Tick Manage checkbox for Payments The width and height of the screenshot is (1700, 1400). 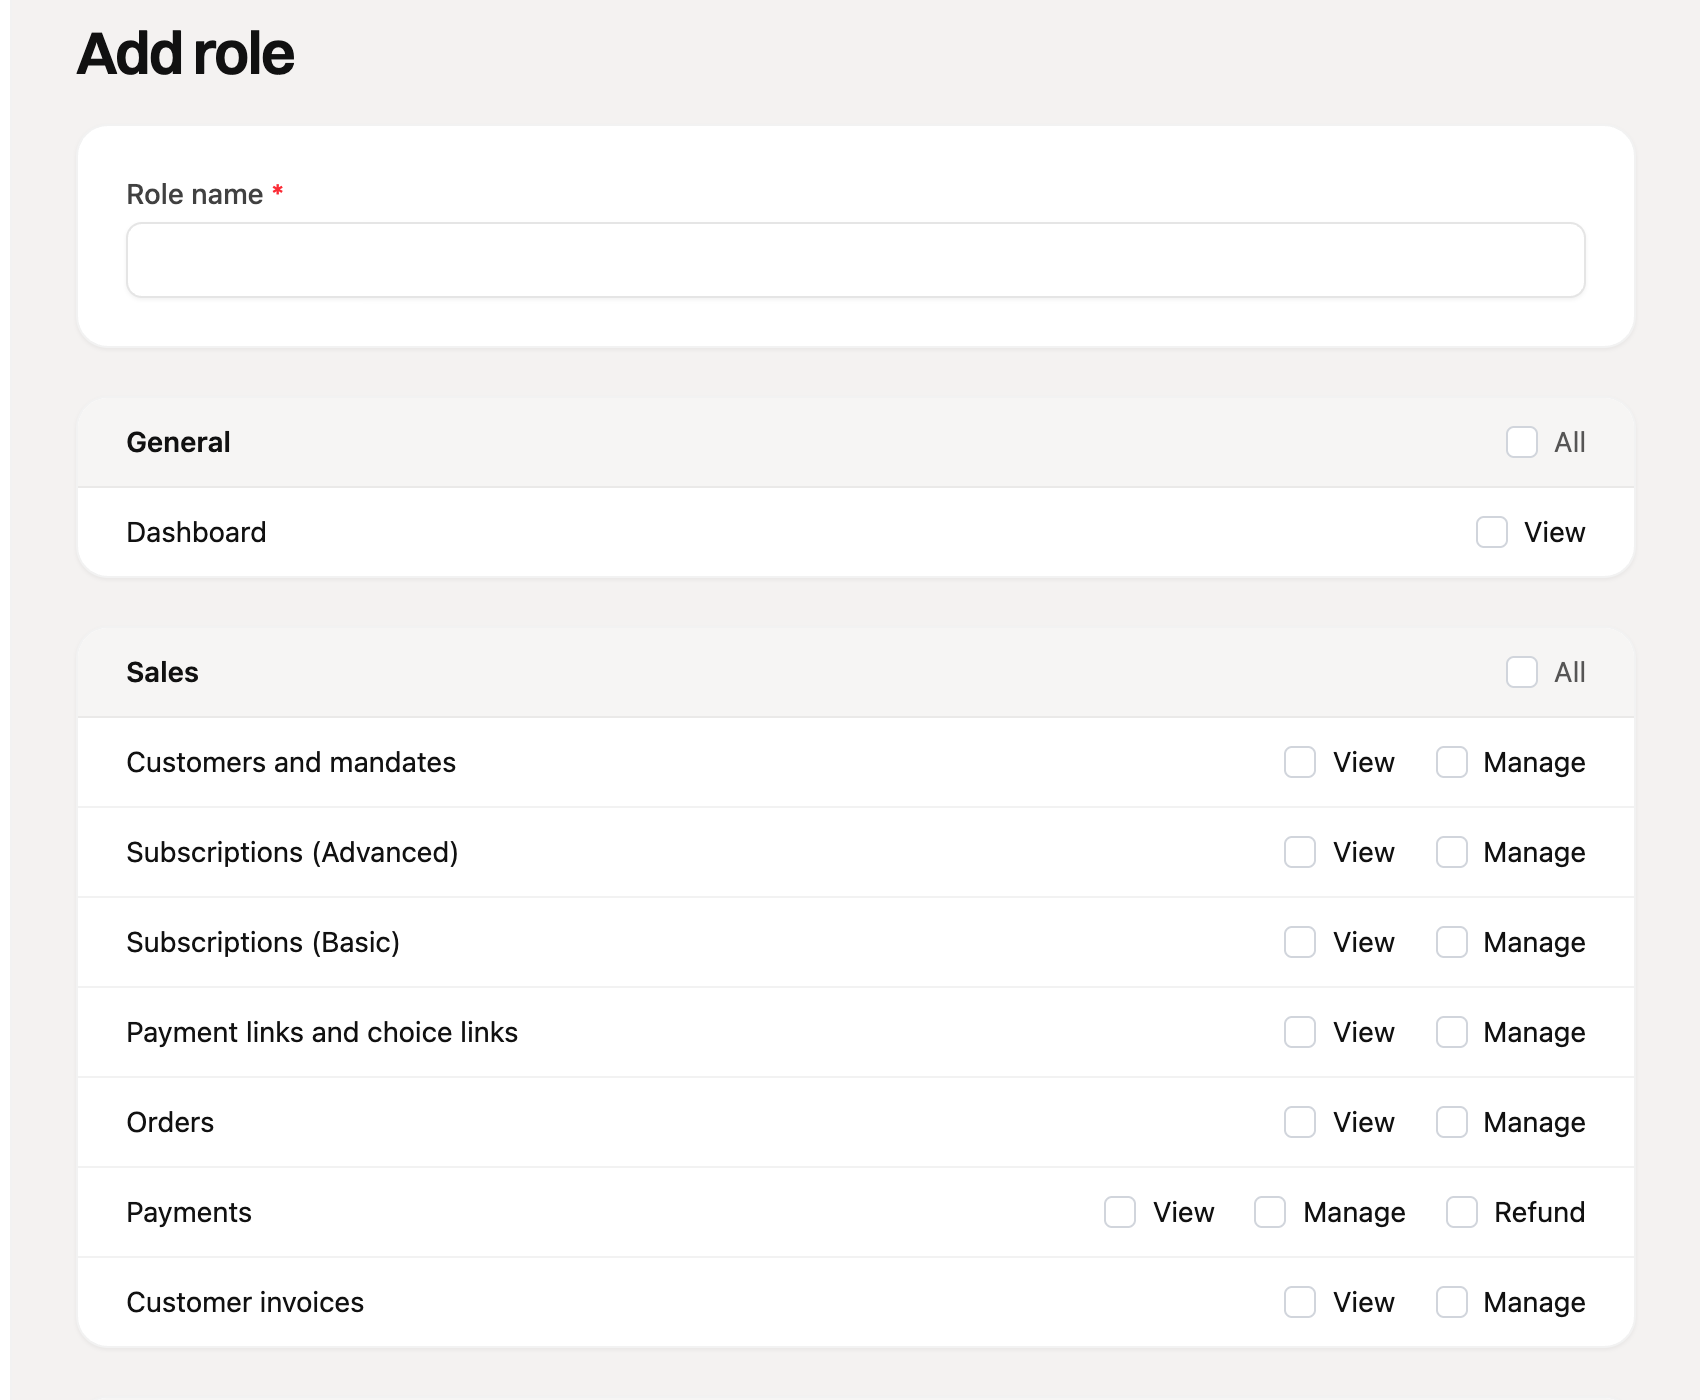point(1270,1212)
